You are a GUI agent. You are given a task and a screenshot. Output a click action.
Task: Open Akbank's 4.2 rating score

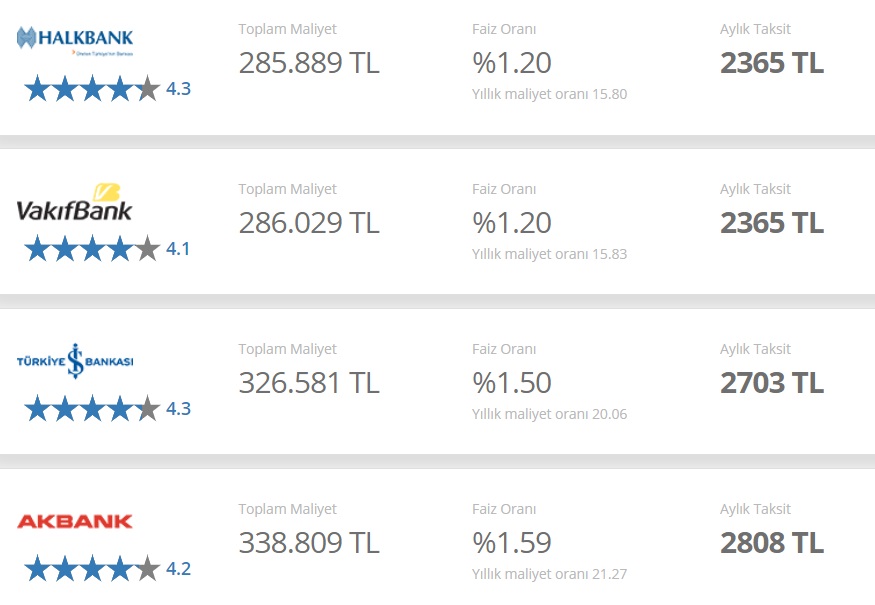[179, 569]
